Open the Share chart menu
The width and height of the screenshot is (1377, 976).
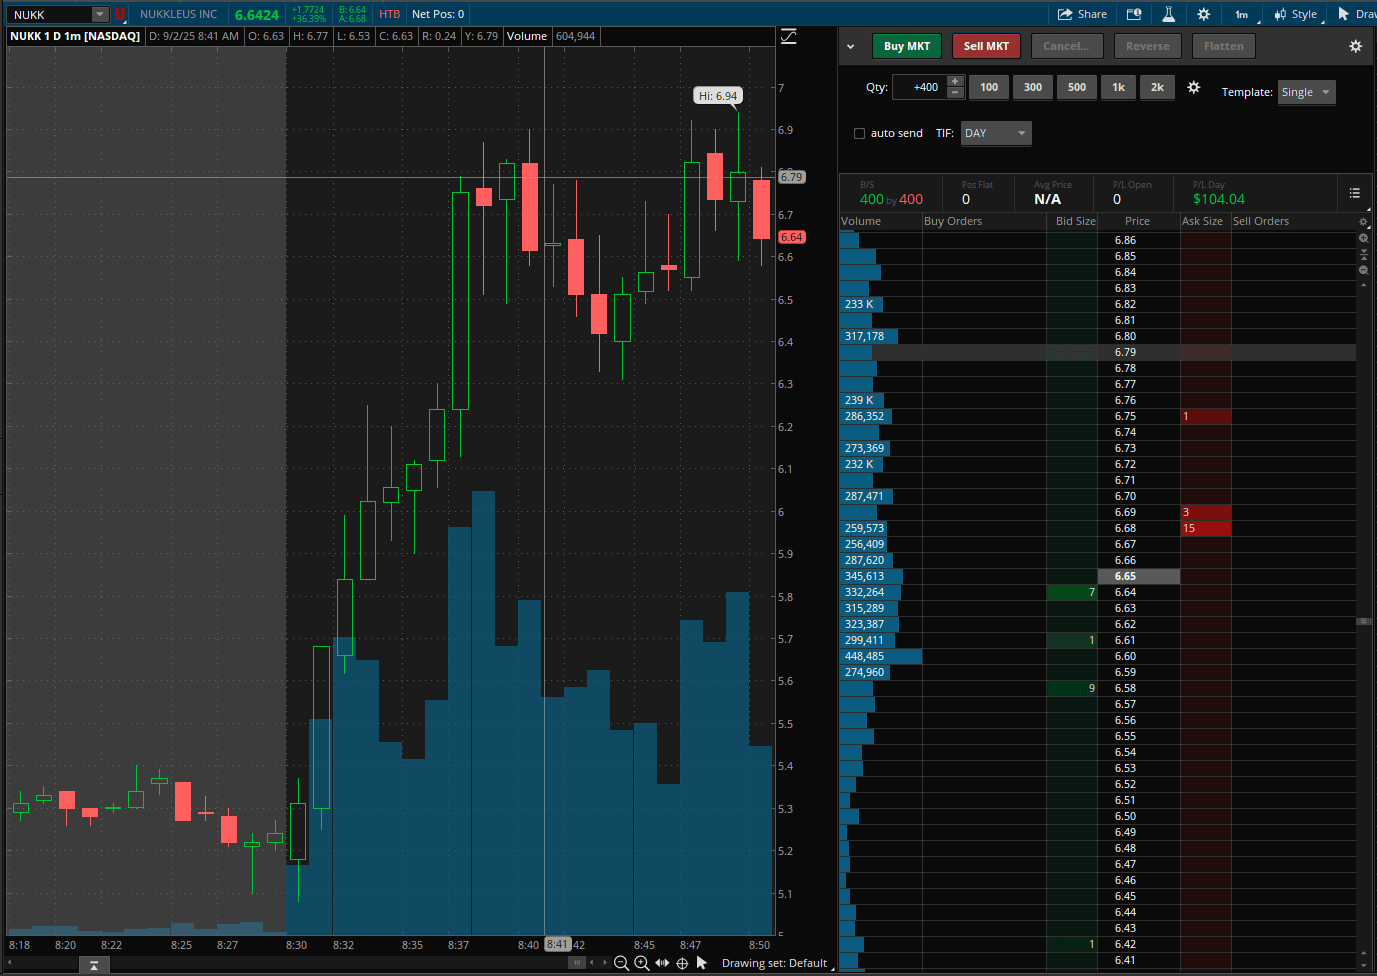(1082, 14)
